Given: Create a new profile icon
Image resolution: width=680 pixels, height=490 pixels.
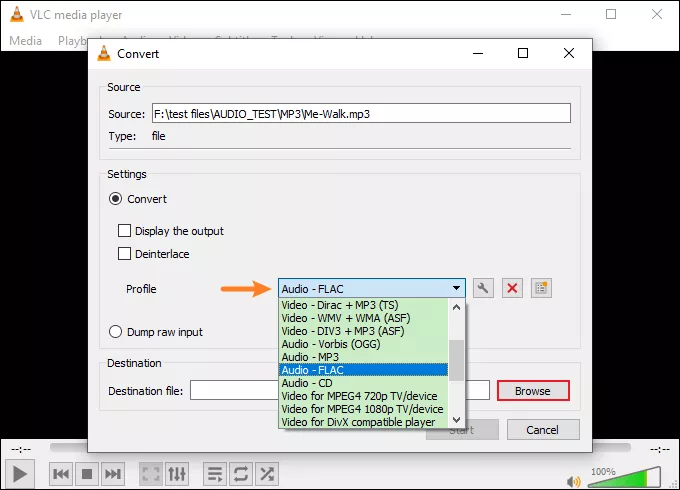Looking at the screenshot, I should pos(541,288).
